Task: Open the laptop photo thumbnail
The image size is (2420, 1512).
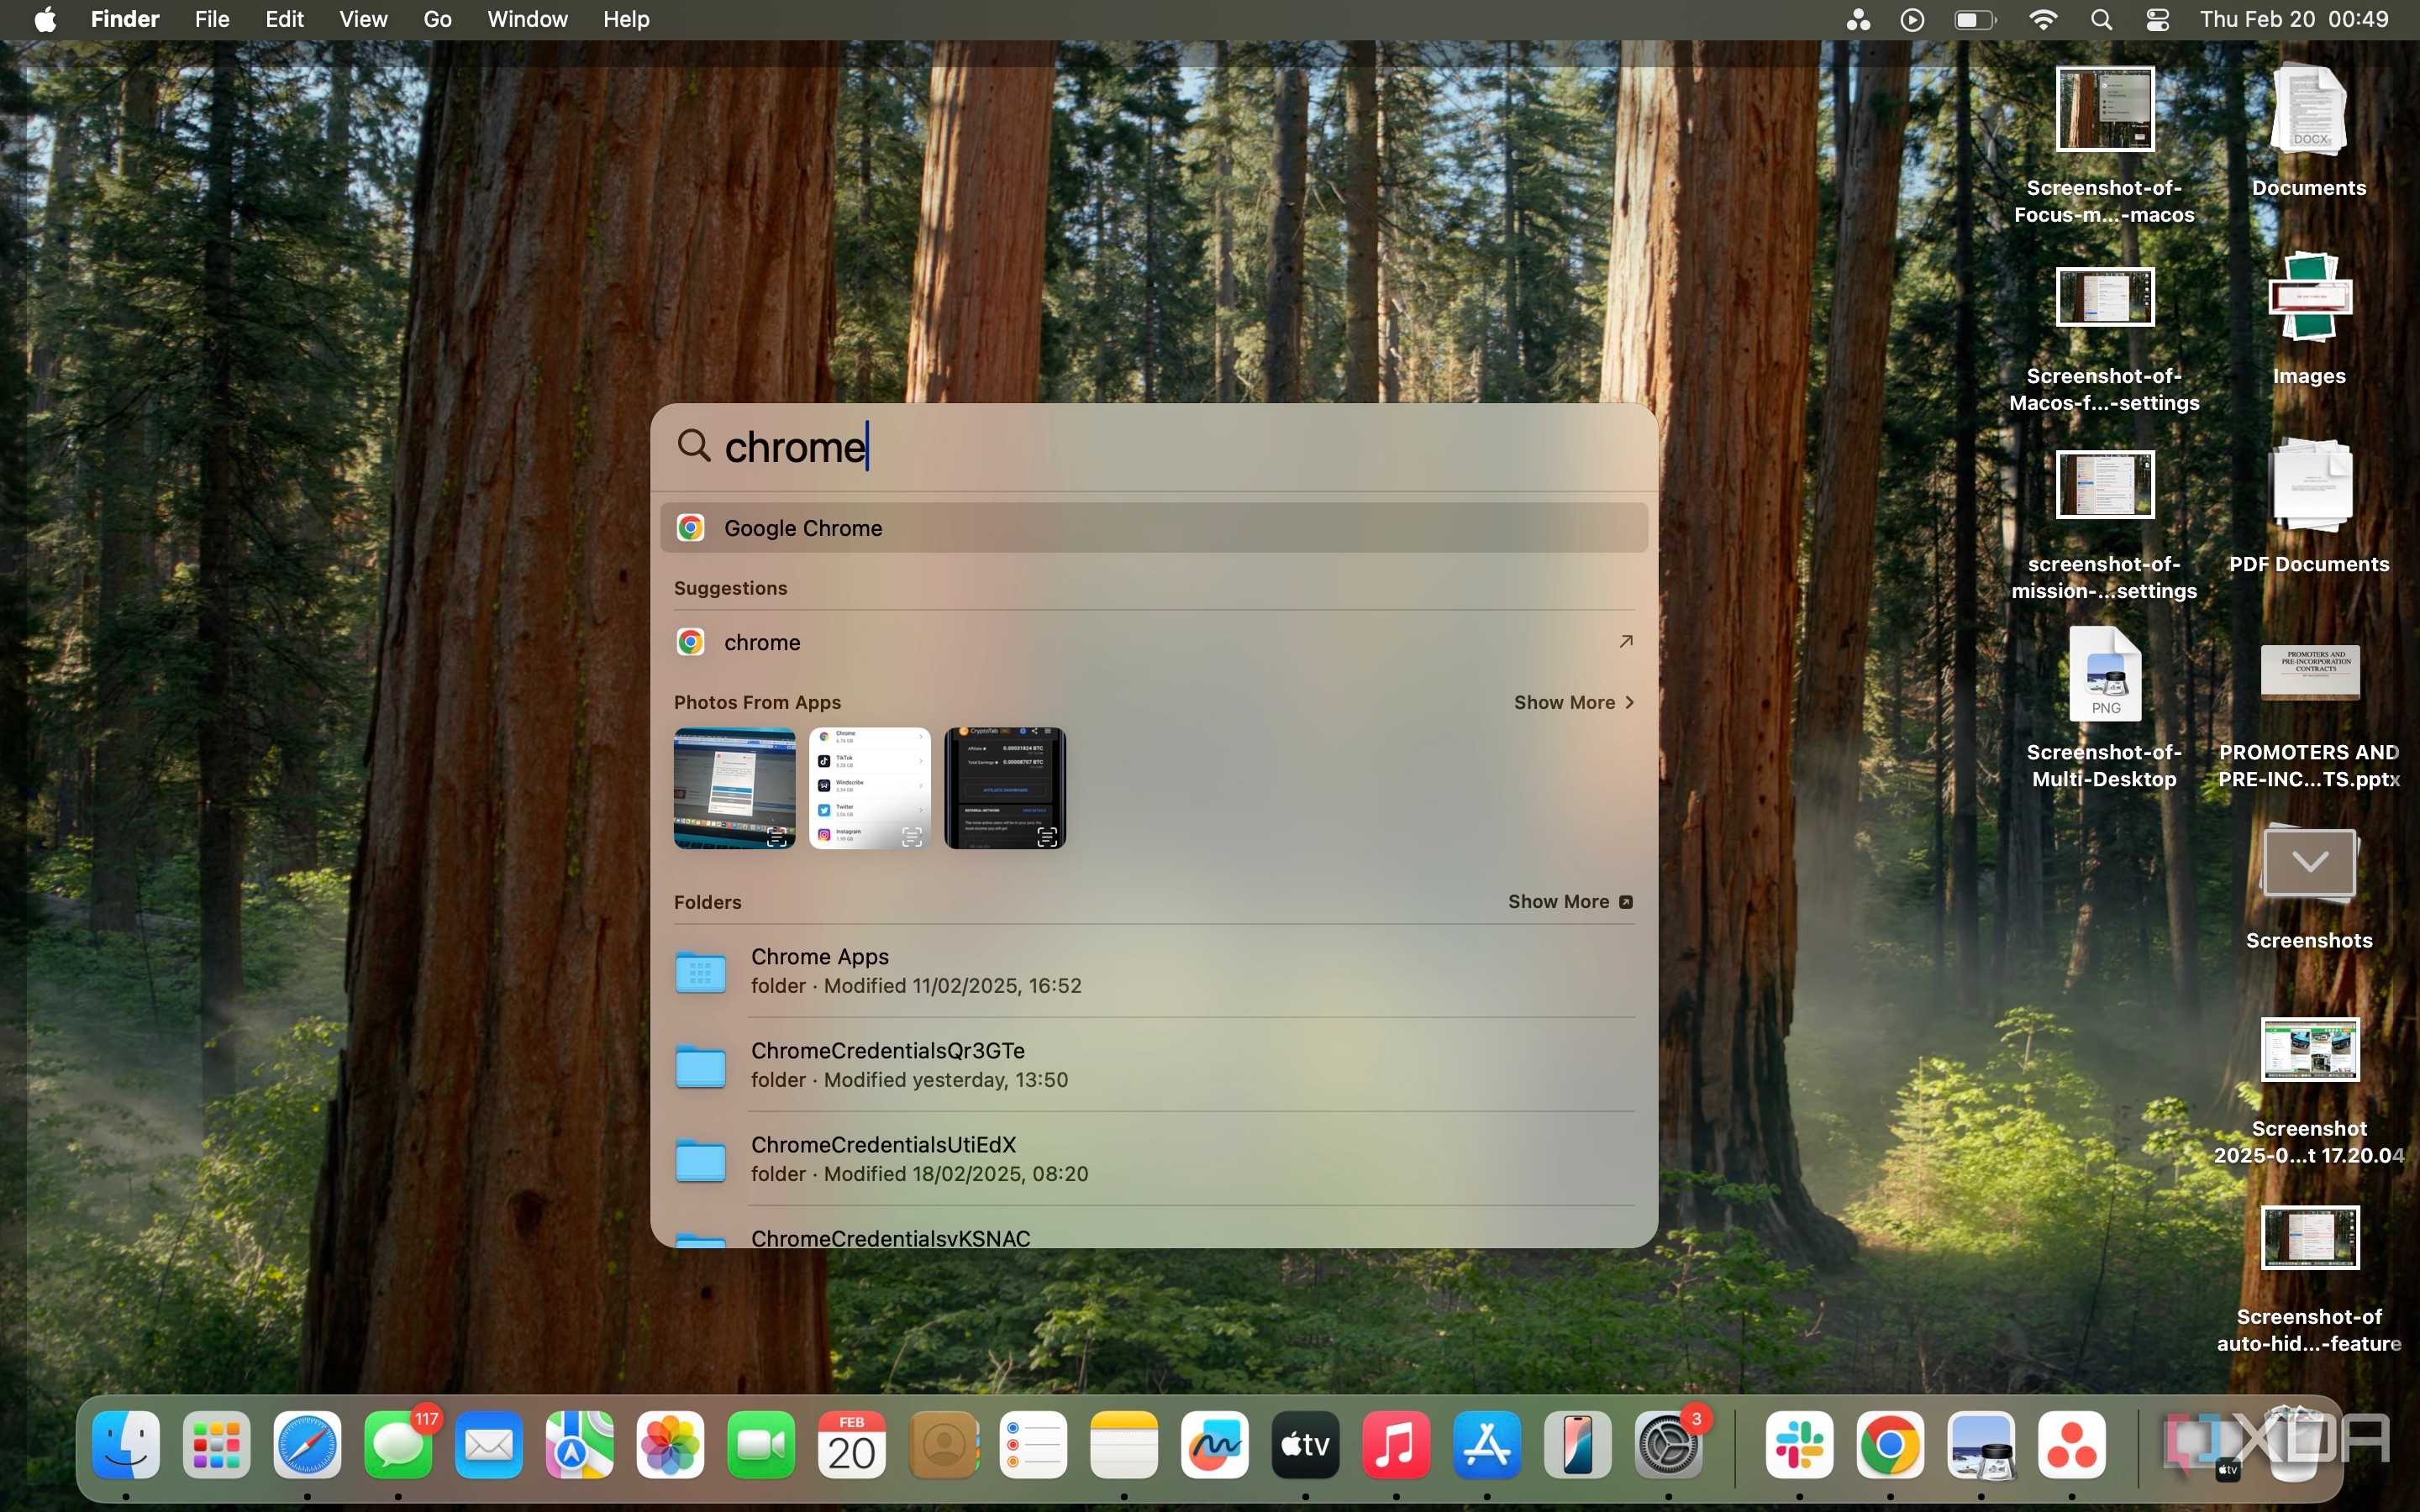Action: click(735, 788)
